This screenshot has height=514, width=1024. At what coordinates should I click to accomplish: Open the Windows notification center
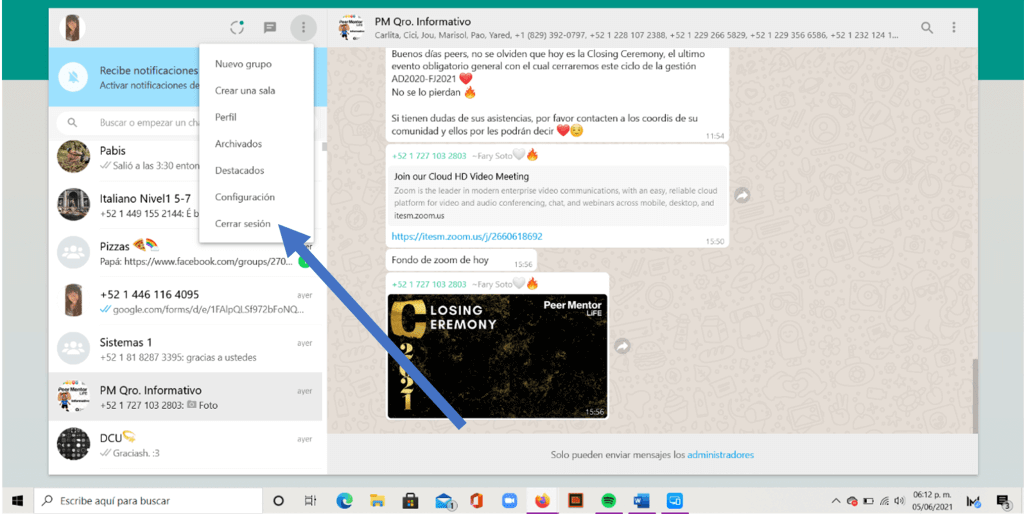tap(1003, 502)
